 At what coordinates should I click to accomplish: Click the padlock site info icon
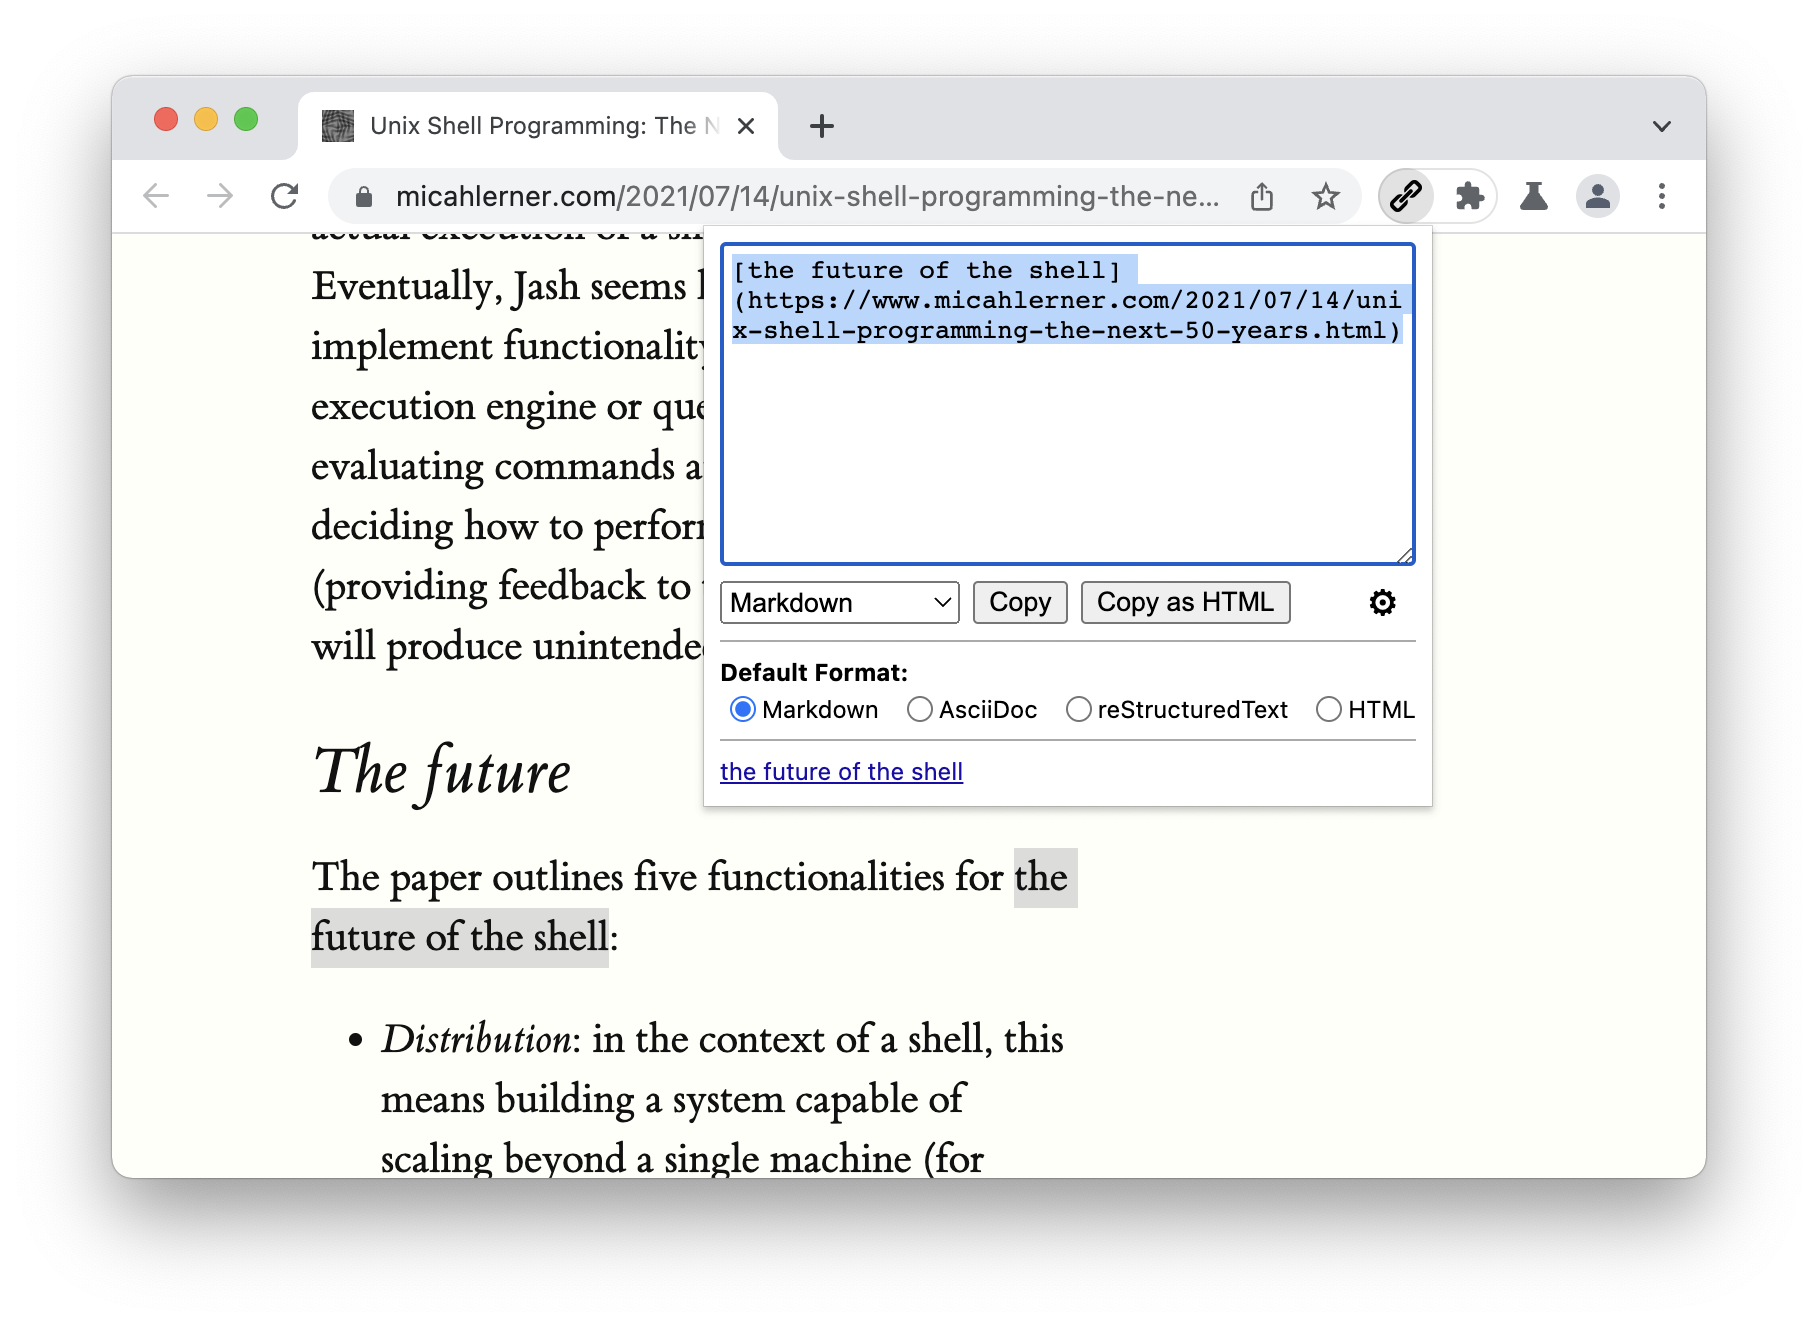click(x=364, y=197)
